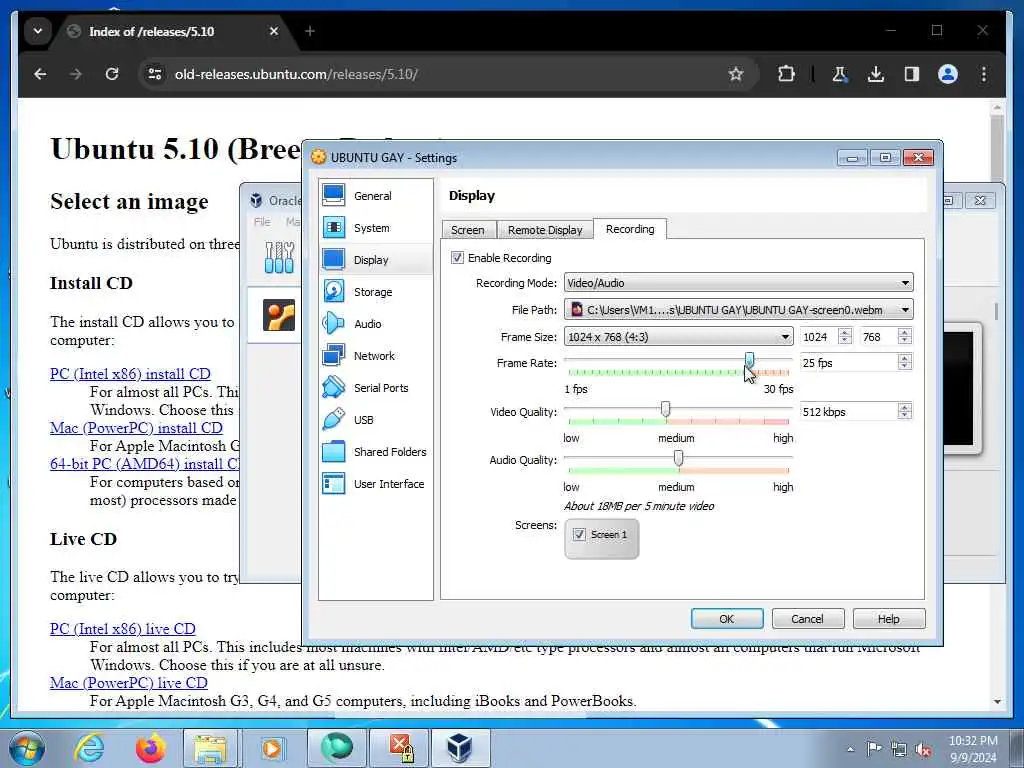Open Chrome downloads icon
The width and height of the screenshot is (1024, 768).
click(x=876, y=74)
